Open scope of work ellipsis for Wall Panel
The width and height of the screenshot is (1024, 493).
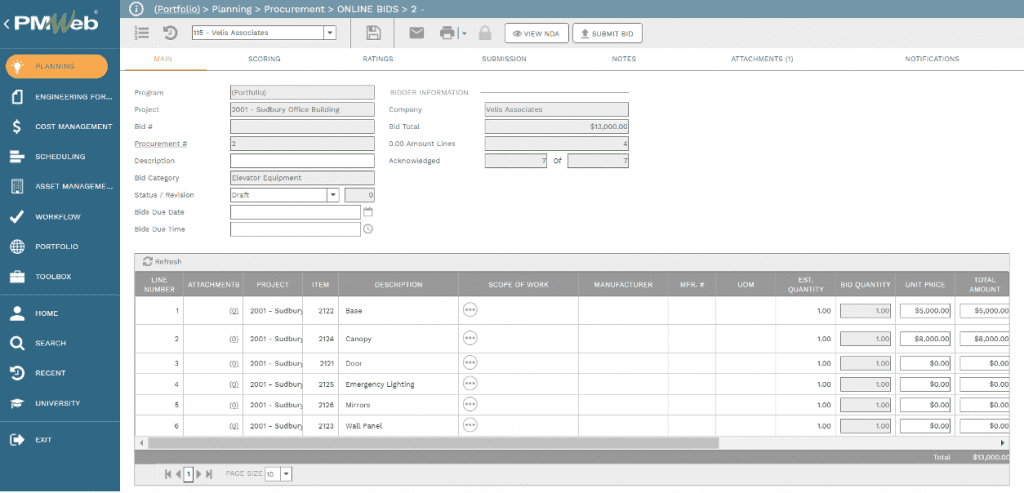click(x=470, y=425)
